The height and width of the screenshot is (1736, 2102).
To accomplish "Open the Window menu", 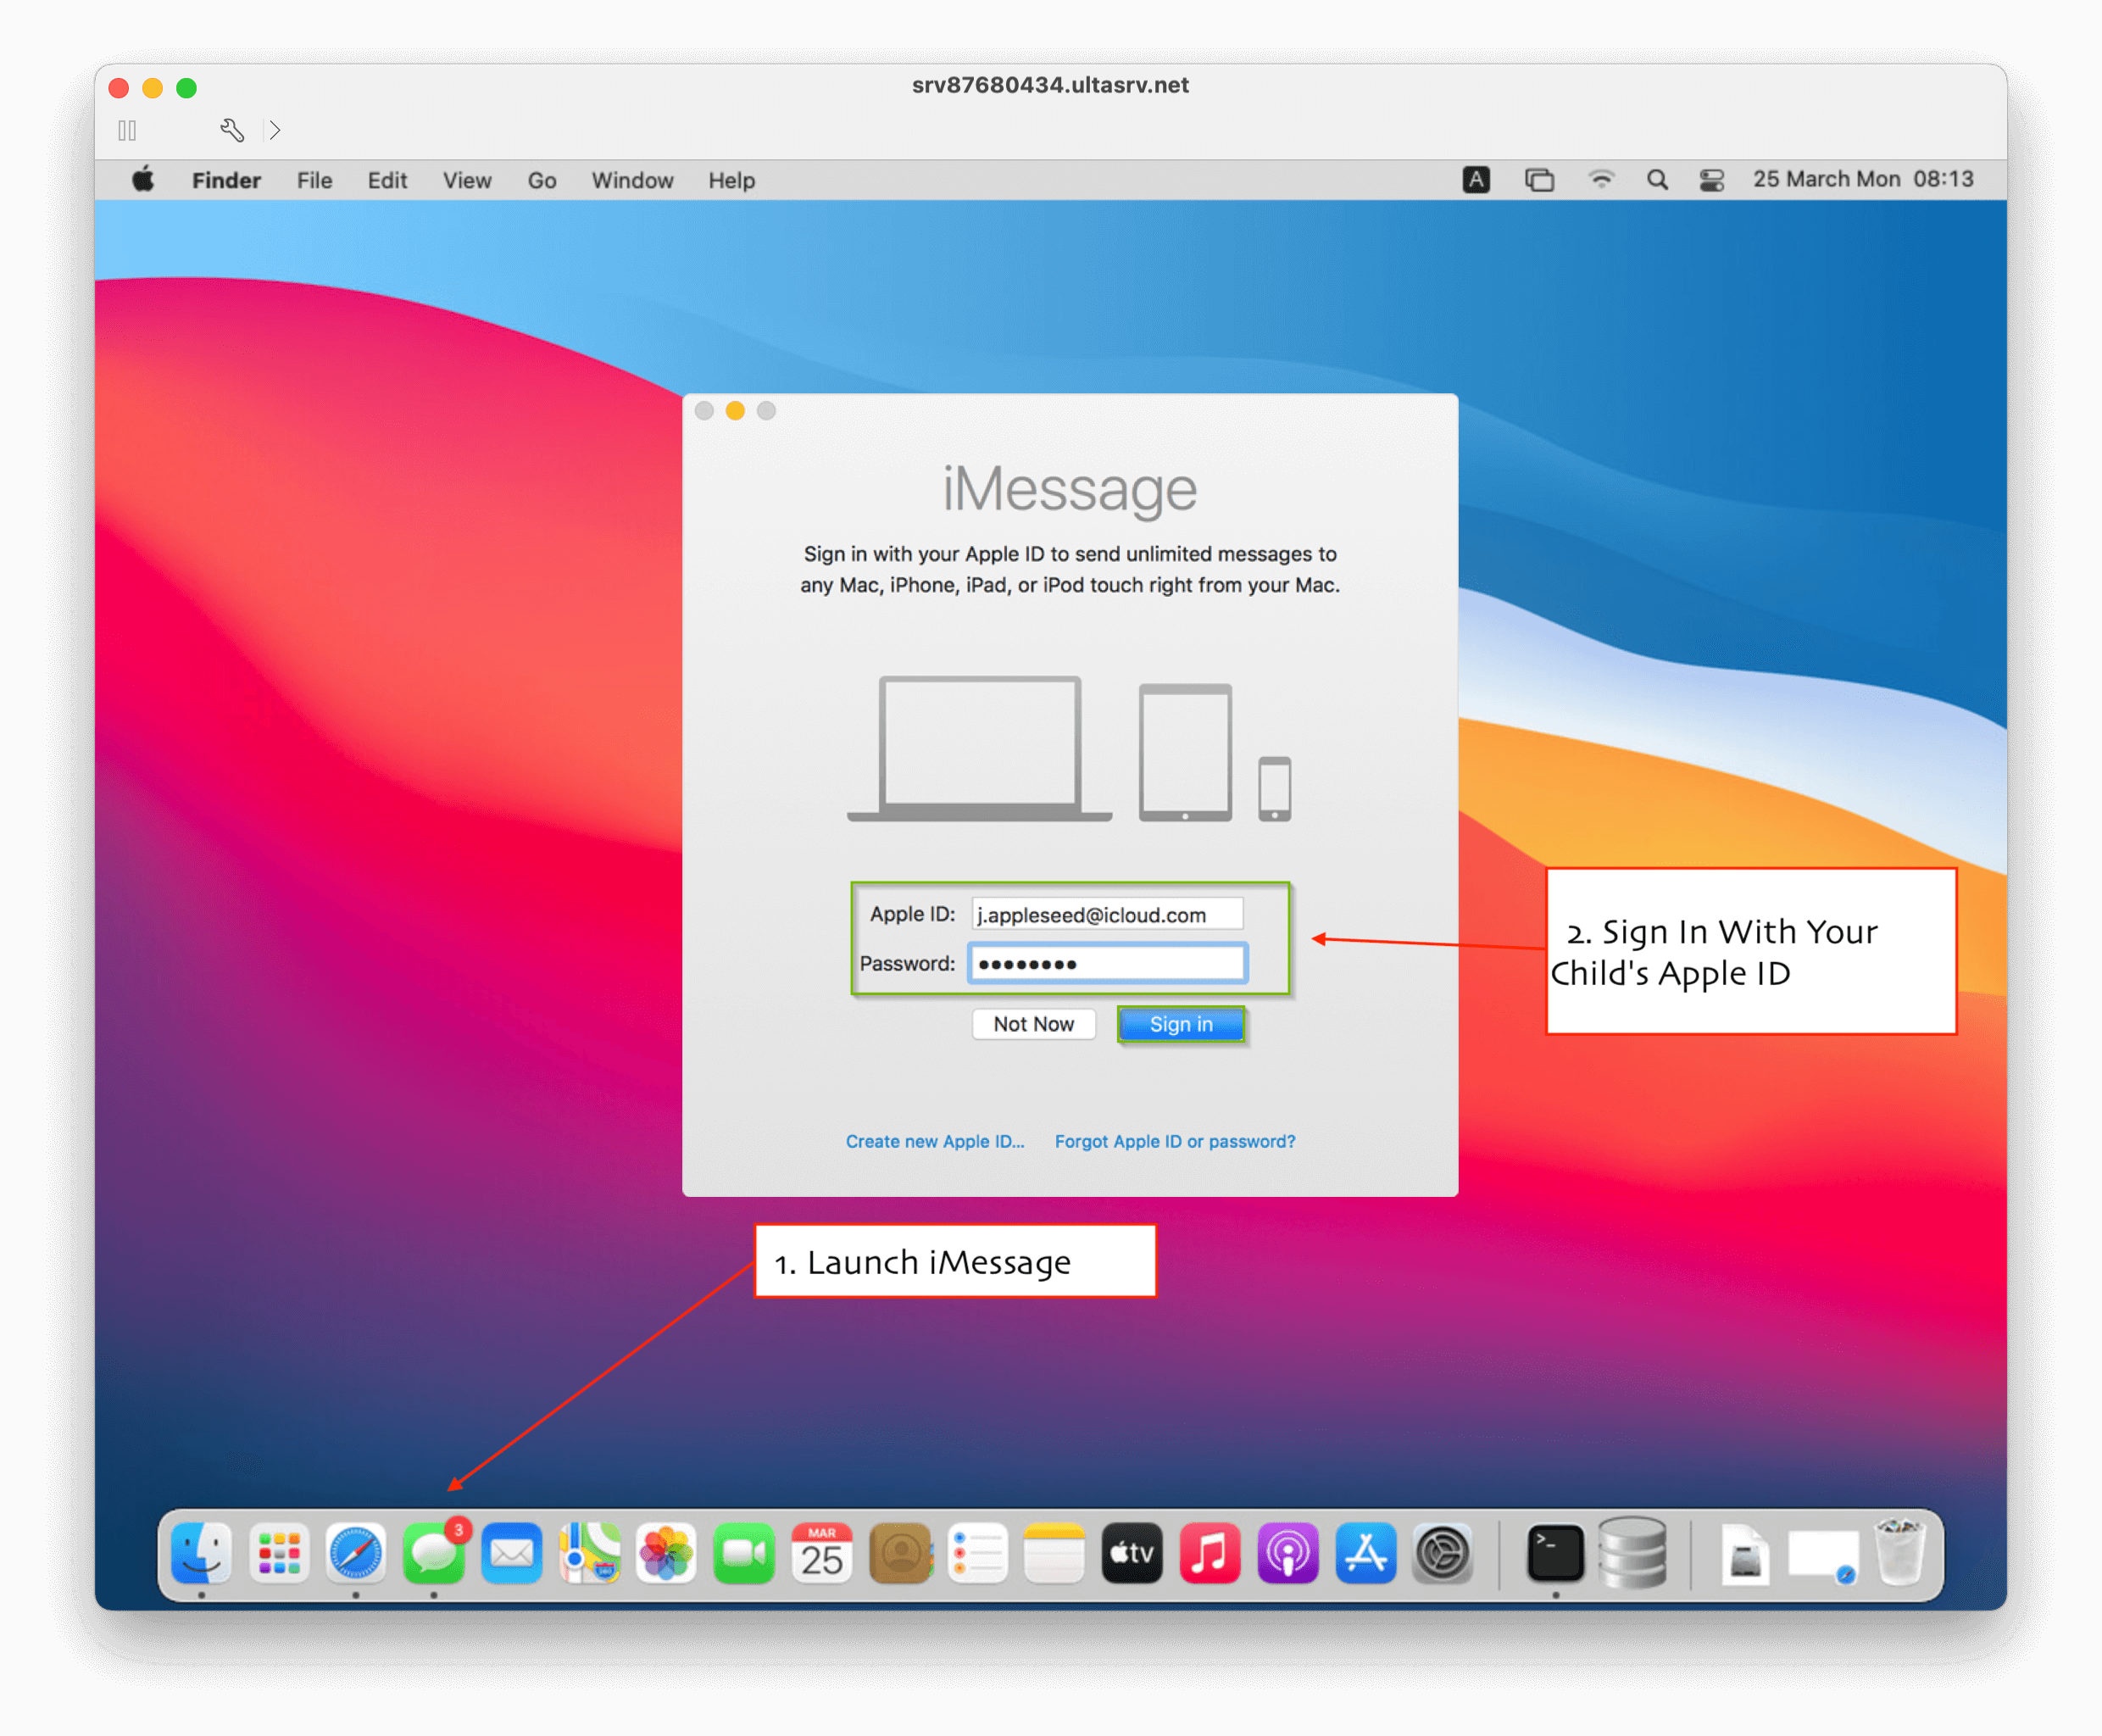I will click(632, 180).
